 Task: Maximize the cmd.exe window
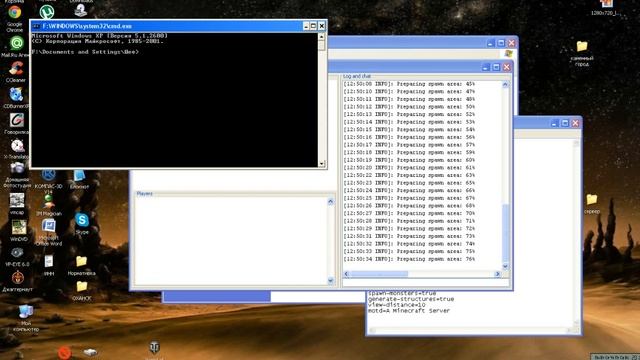point(313,26)
